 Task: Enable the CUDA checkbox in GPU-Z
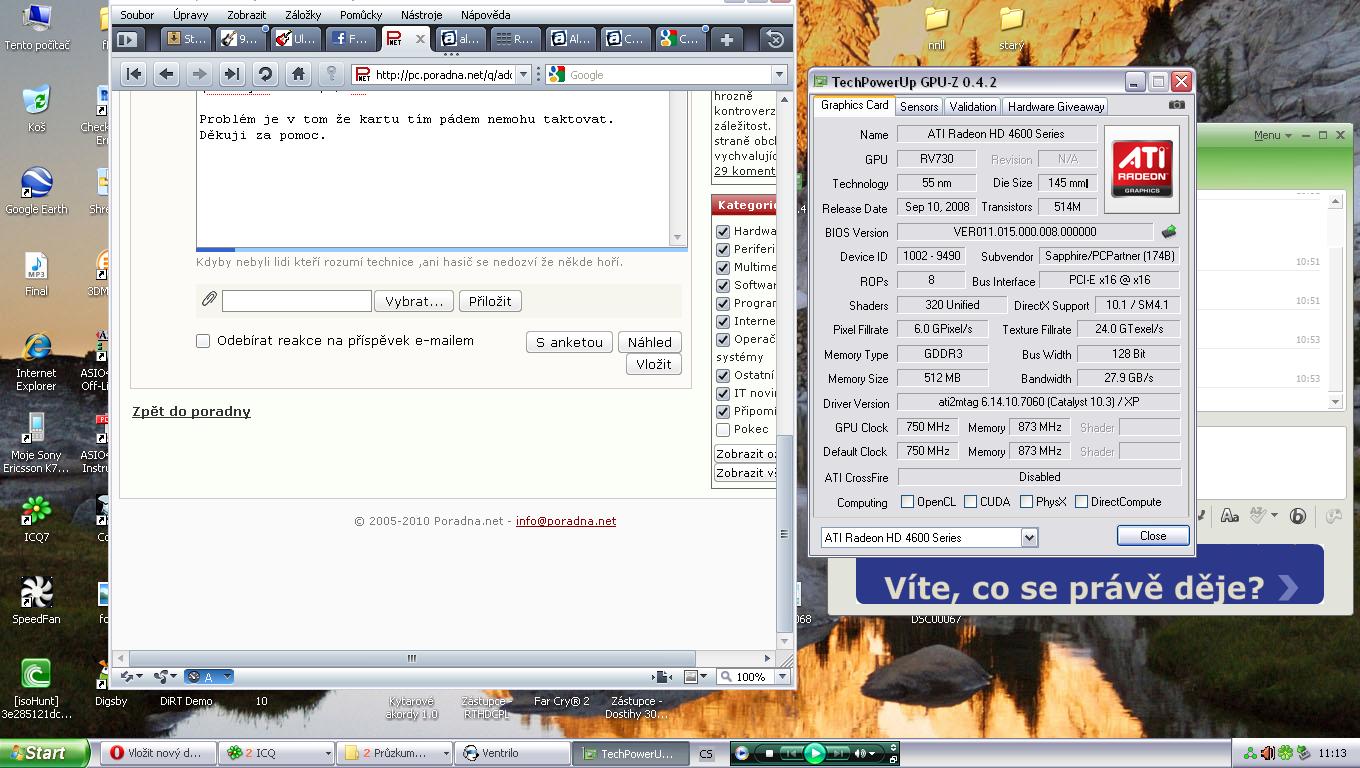[971, 502]
